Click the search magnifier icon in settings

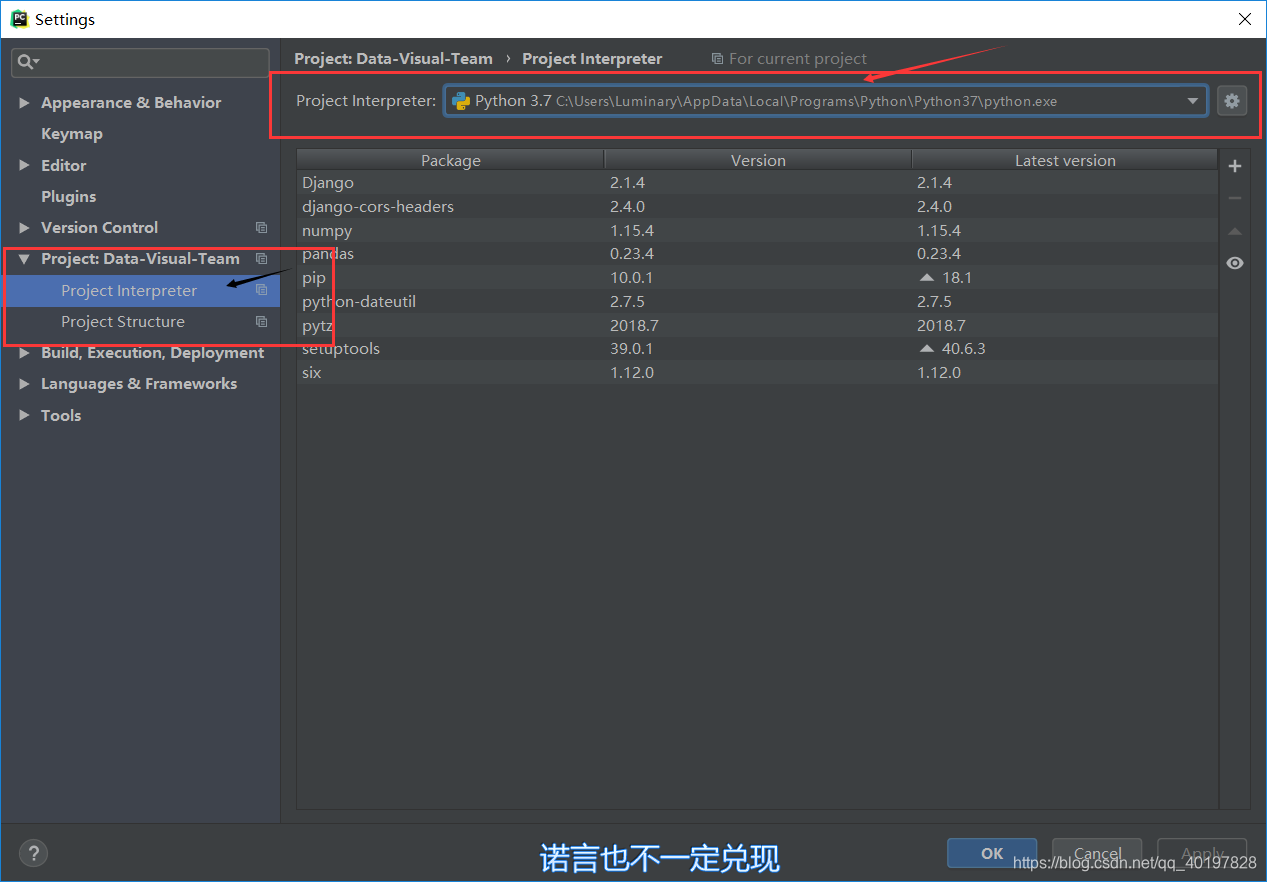click(26, 62)
